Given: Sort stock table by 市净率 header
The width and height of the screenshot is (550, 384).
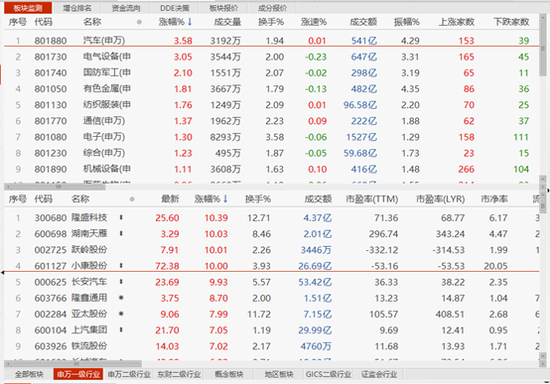Looking at the screenshot, I should coord(494,199).
